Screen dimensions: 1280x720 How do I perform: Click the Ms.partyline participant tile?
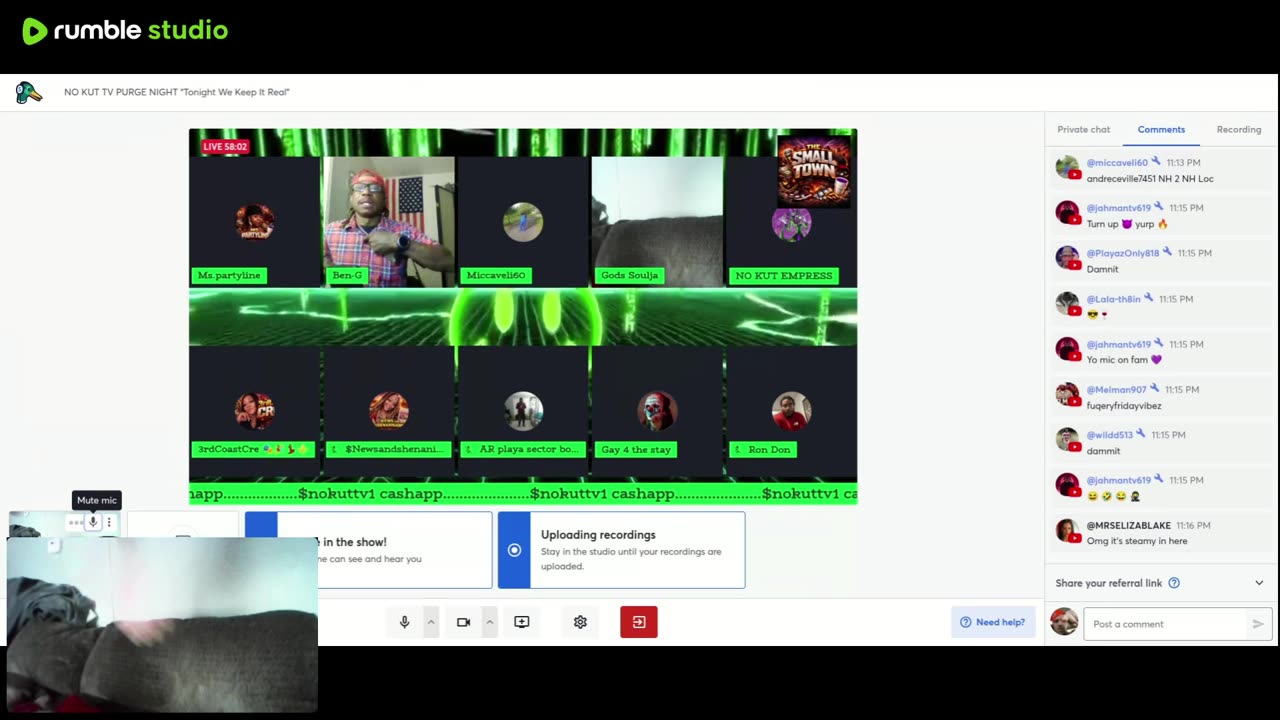255,222
